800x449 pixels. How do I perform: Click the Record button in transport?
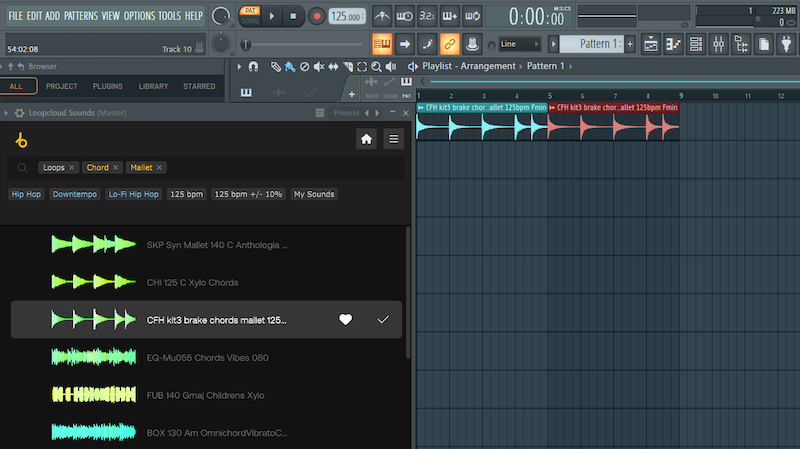[x=316, y=16]
